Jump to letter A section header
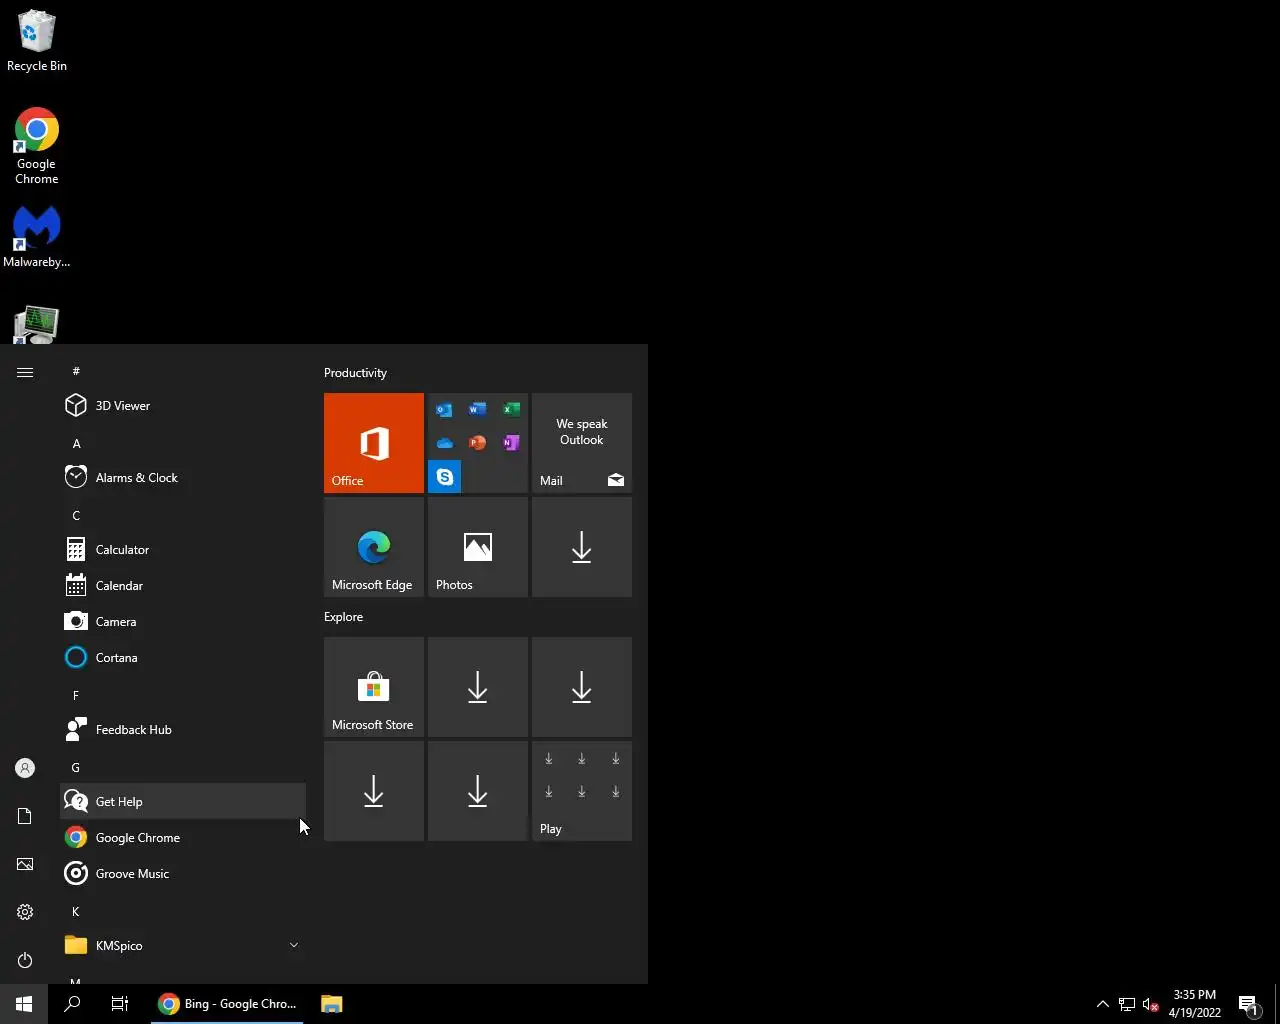The height and width of the screenshot is (1024, 1280). pyautogui.click(x=76, y=443)
